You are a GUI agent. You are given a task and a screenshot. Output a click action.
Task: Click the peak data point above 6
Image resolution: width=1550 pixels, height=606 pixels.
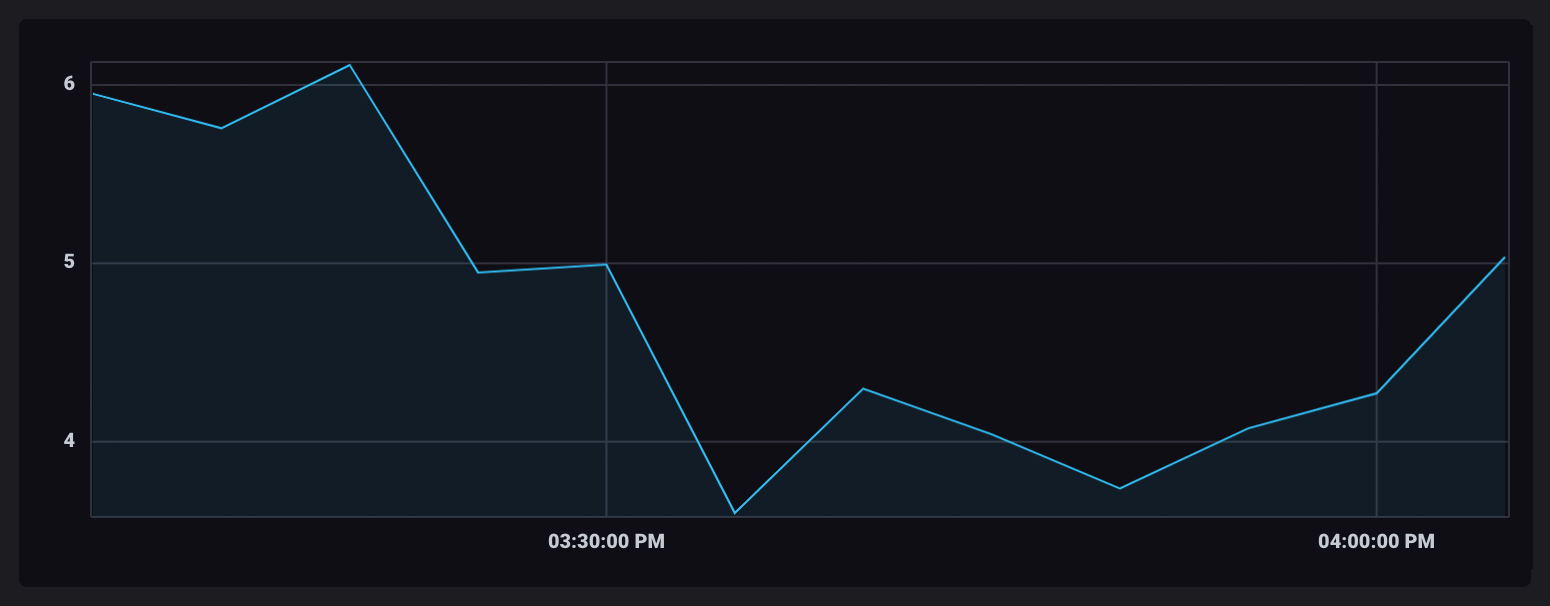[349, 65]
